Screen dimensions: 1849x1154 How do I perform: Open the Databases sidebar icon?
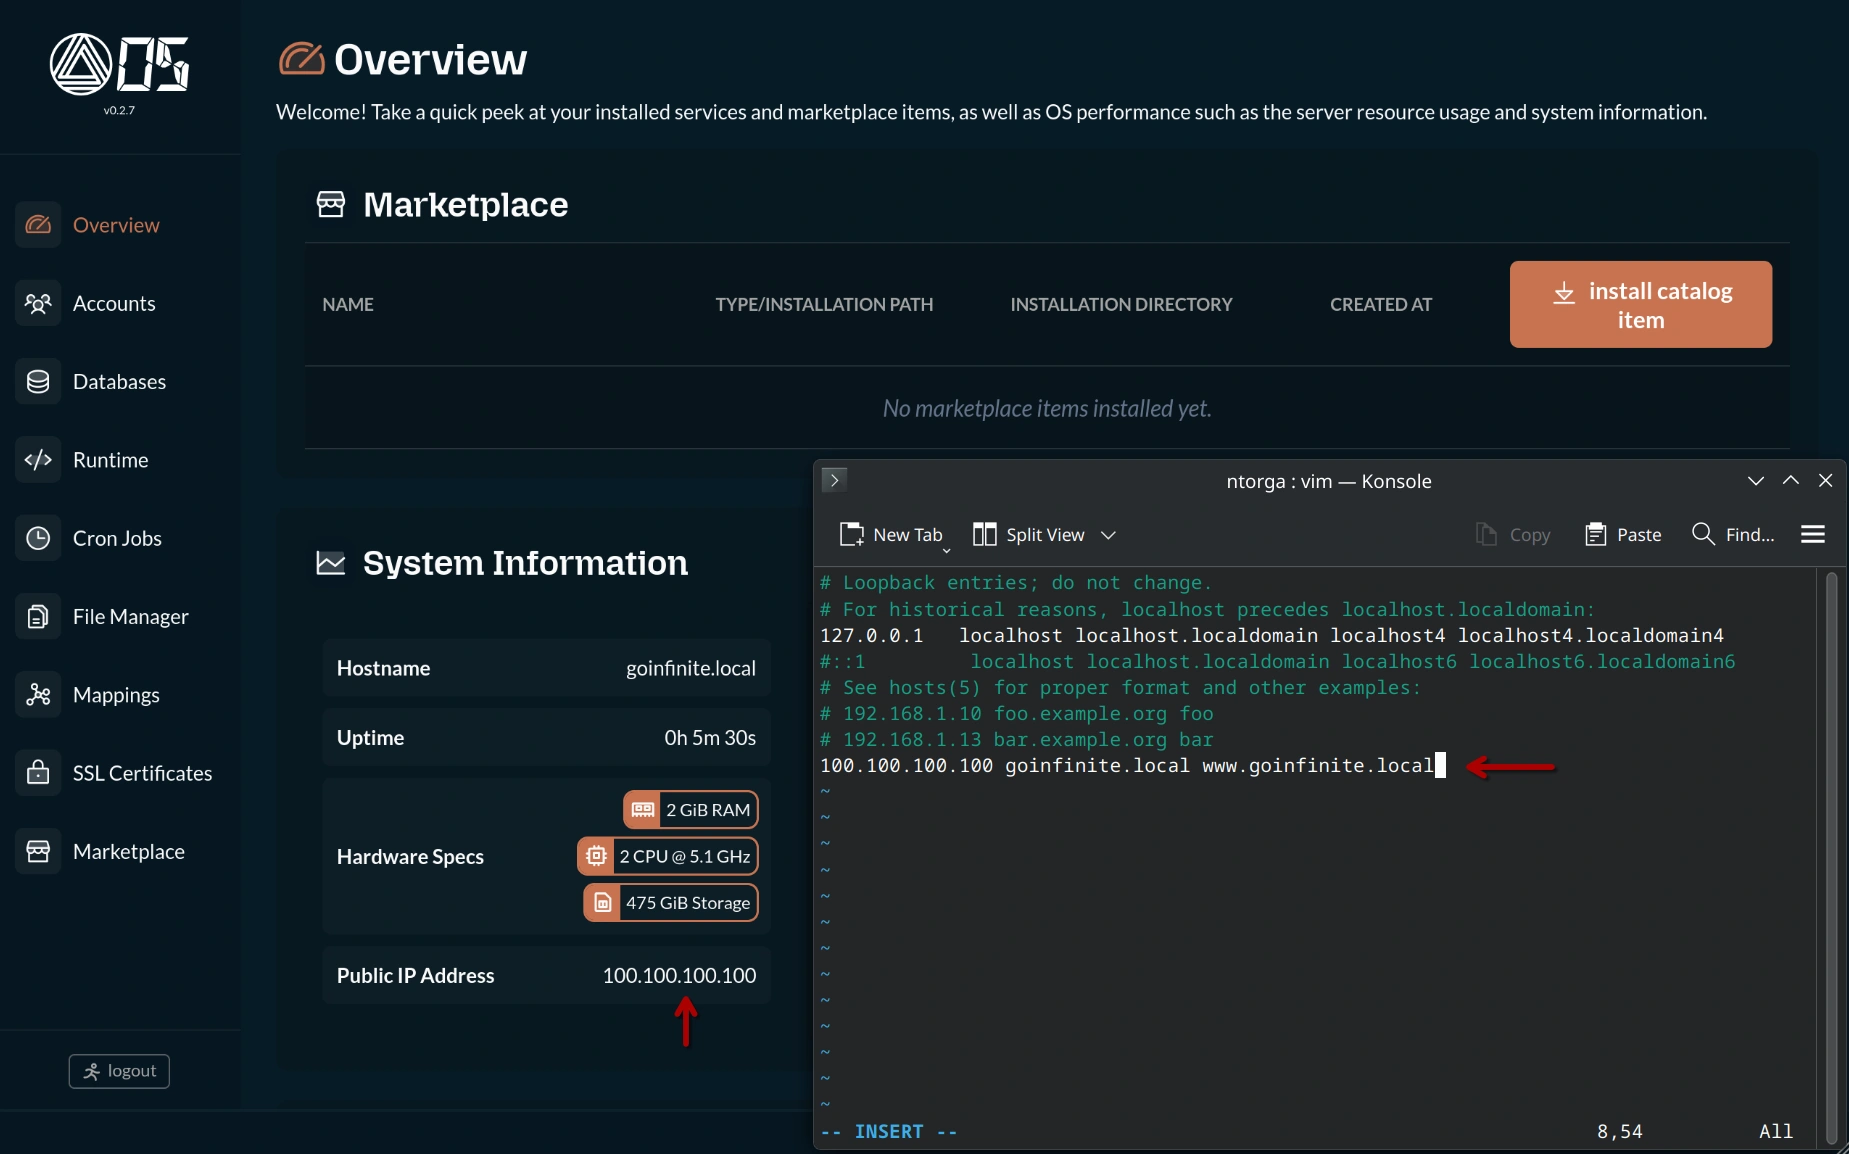38,381
